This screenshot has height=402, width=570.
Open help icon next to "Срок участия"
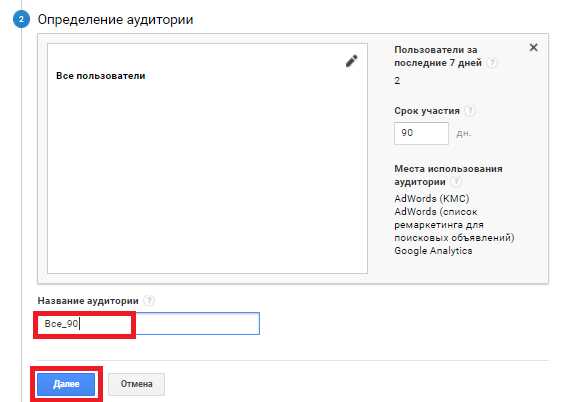[470, 110]
